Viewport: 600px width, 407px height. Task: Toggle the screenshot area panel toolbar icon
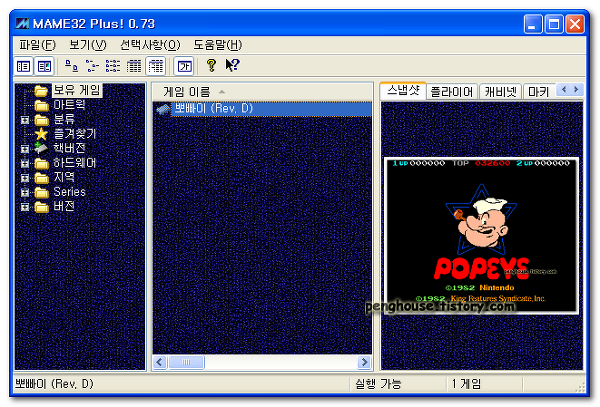44,67
